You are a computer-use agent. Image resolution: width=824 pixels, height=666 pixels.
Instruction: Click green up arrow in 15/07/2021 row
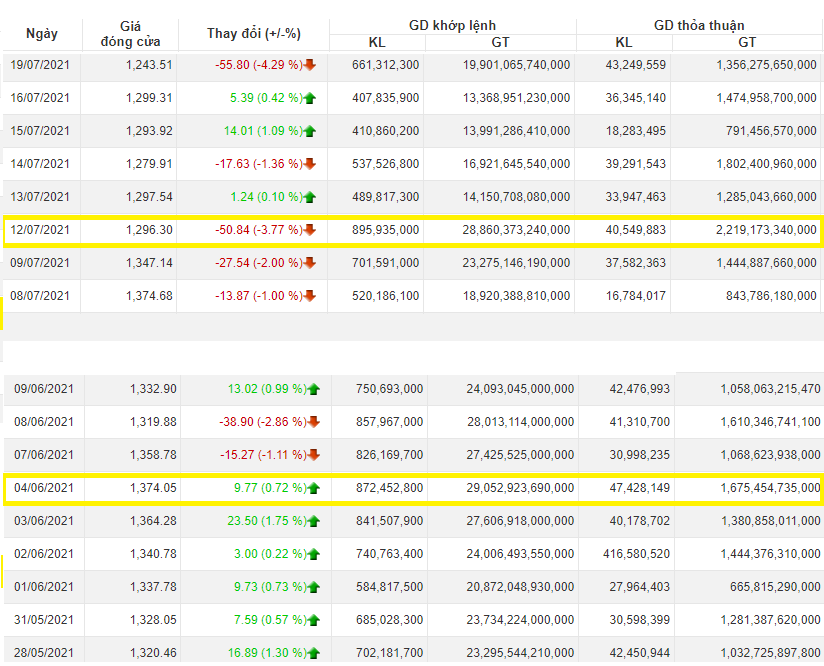(310, 131)
